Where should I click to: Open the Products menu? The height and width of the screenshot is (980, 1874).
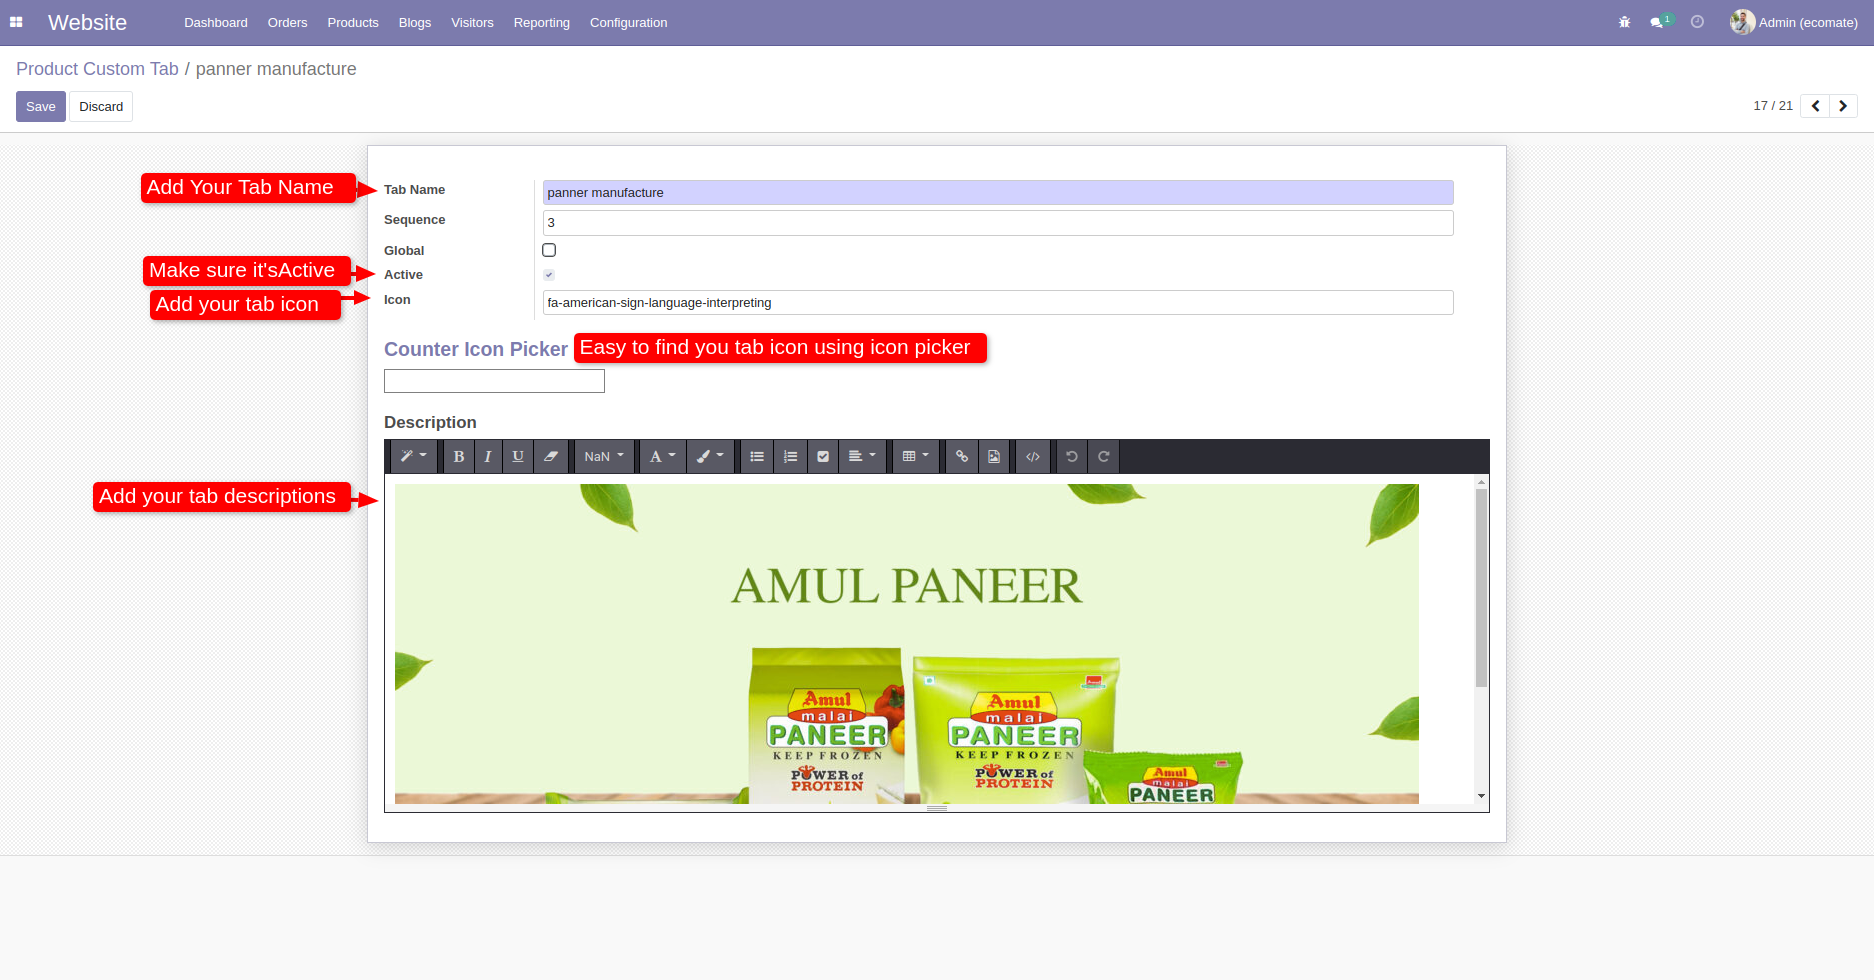(x=353, y=22)
